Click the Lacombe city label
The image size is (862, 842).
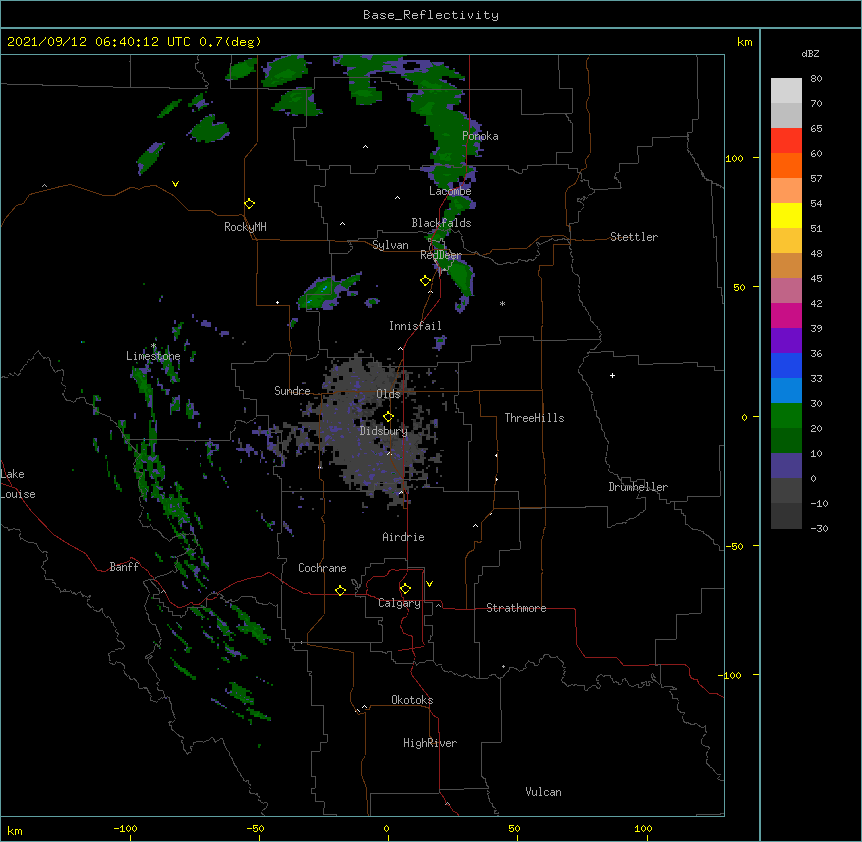point(450,191)
